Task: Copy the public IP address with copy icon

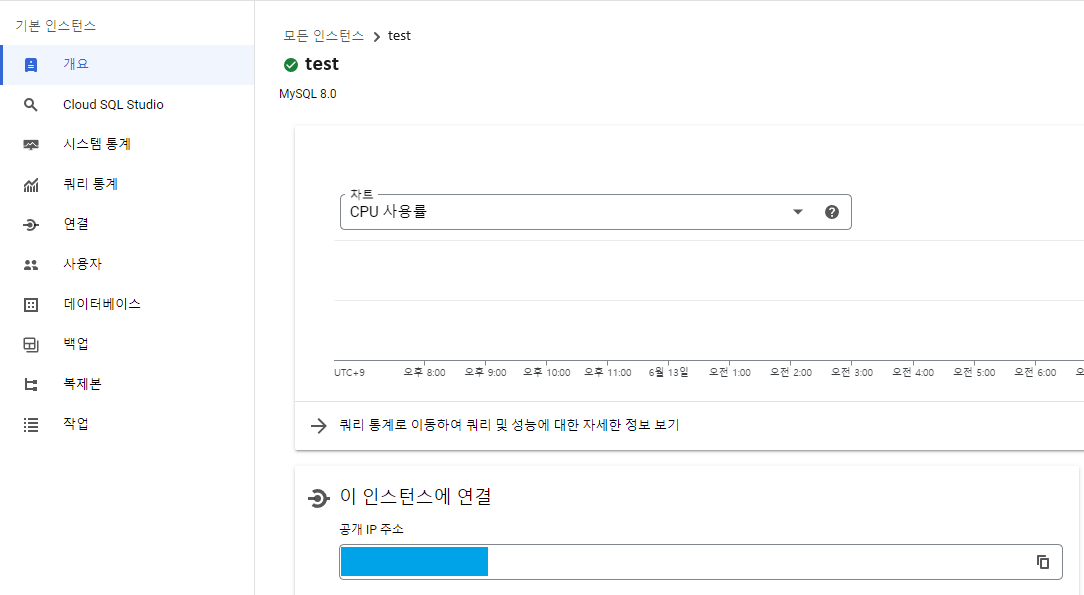Action: click(x=1043, y=562)
